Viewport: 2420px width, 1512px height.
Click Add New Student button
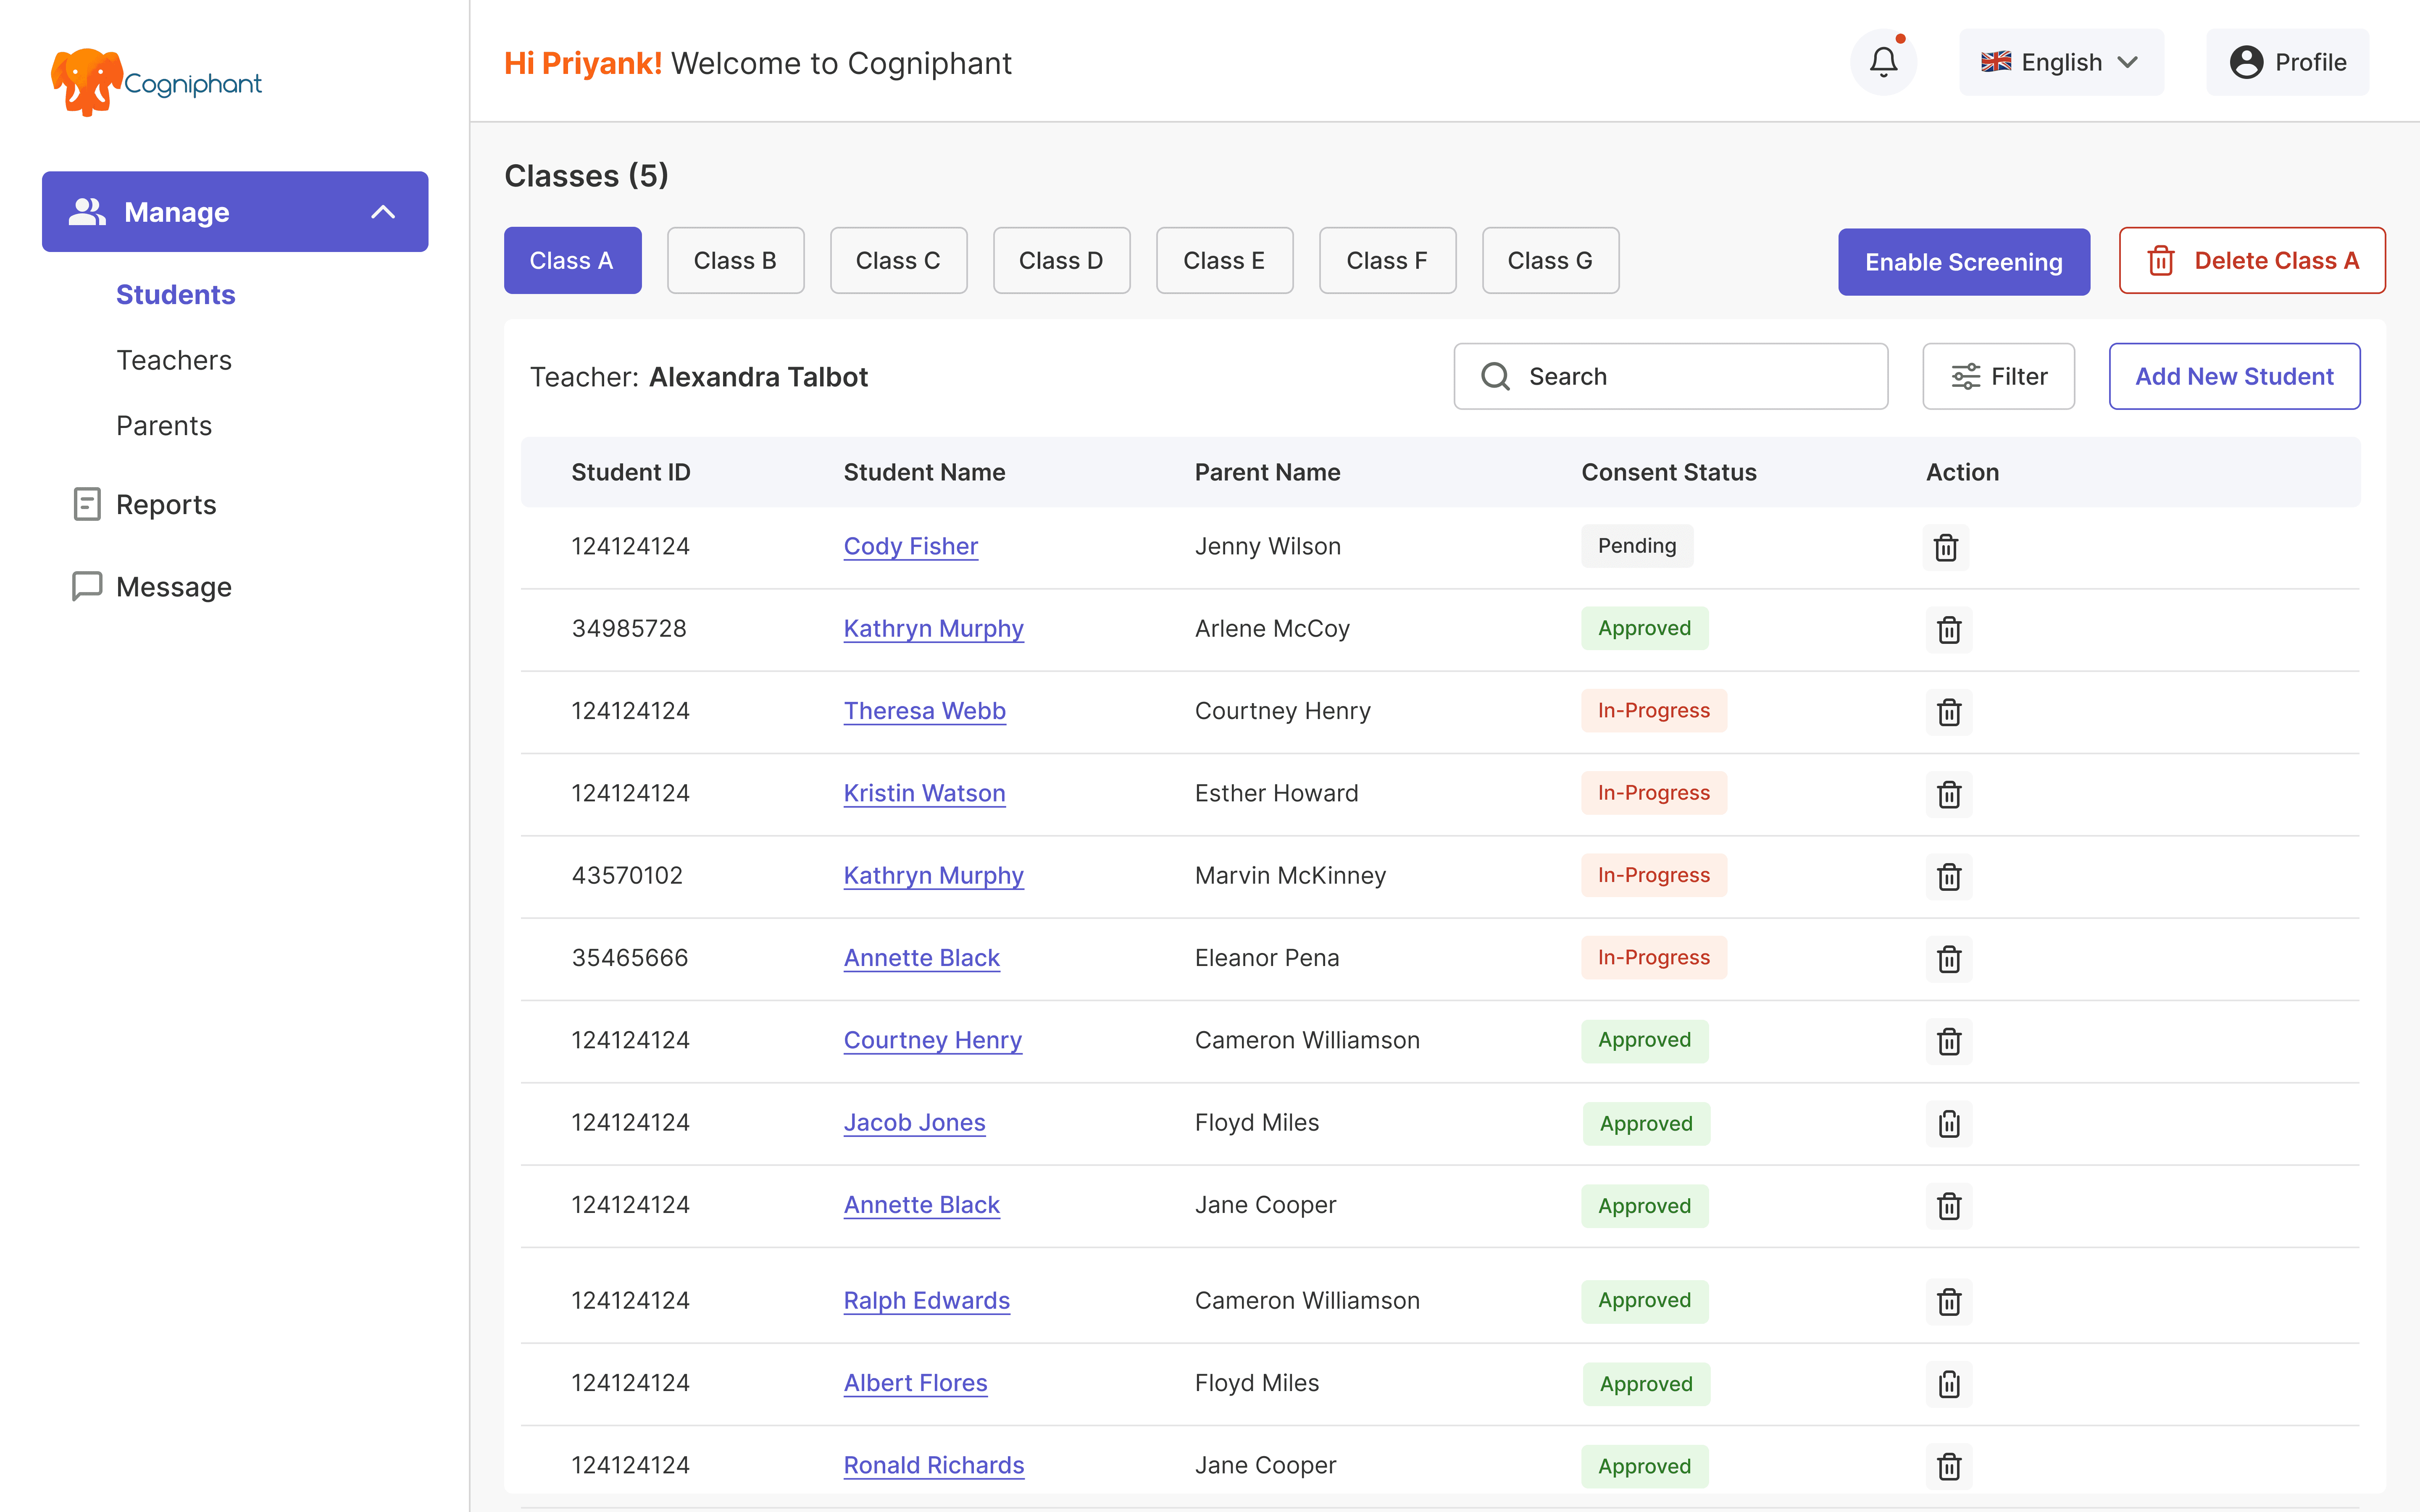pos(2234,376)
